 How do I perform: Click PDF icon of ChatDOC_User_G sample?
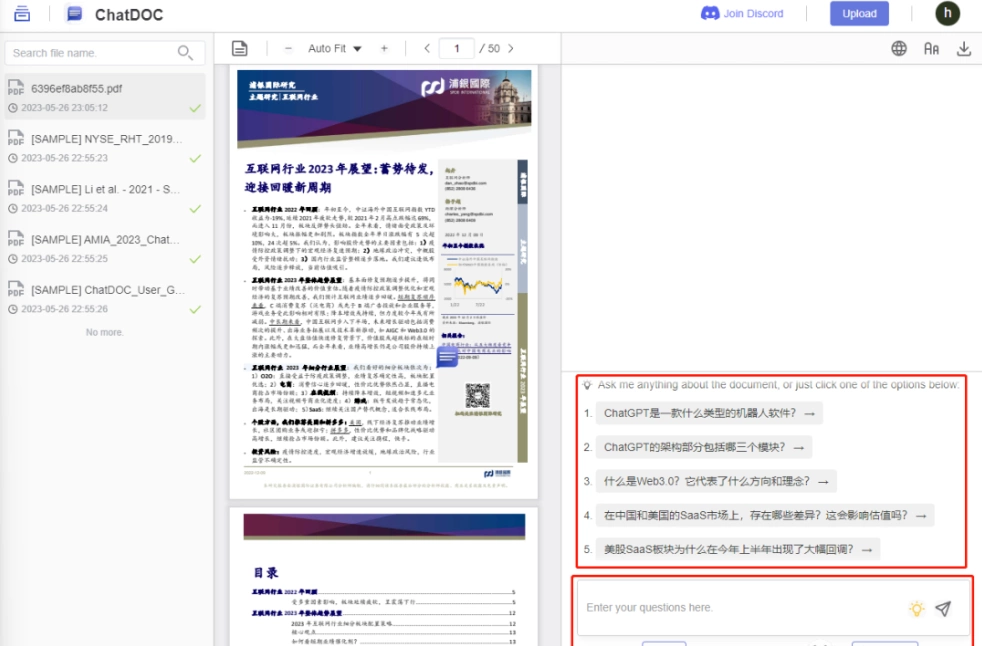coord(16,289)
